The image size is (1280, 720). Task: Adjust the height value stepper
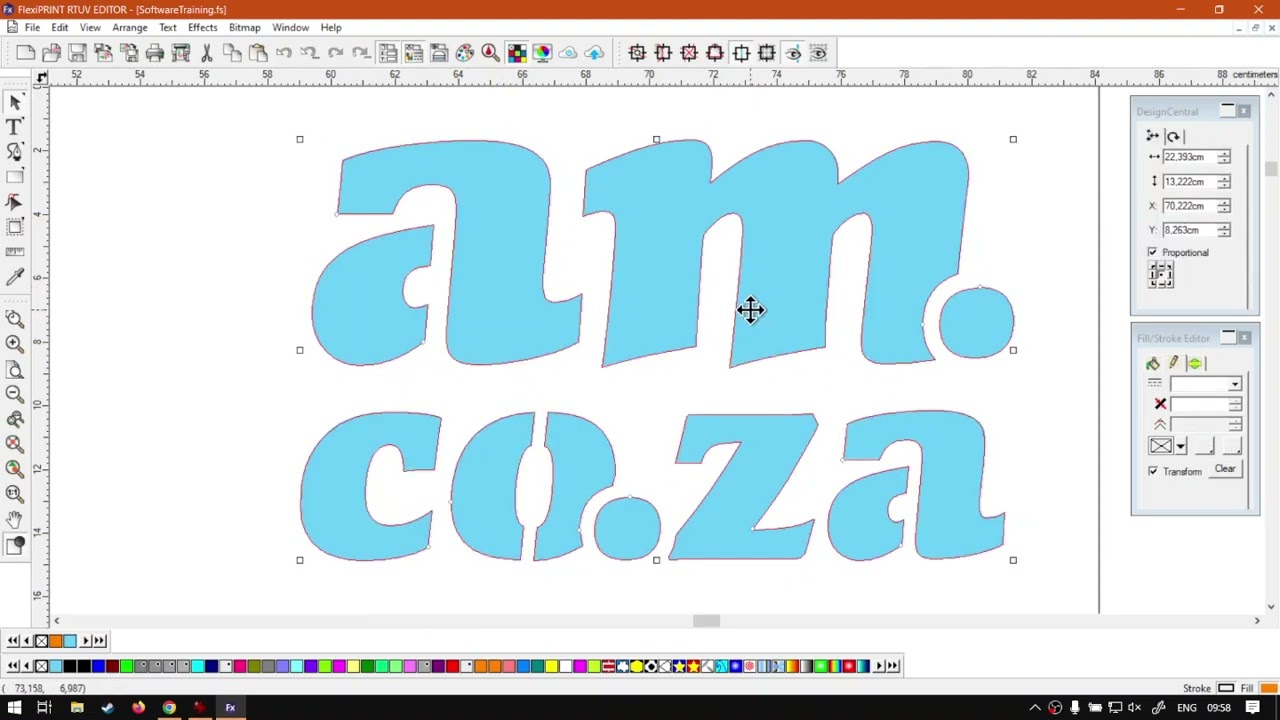click(x=1224, y=182)
